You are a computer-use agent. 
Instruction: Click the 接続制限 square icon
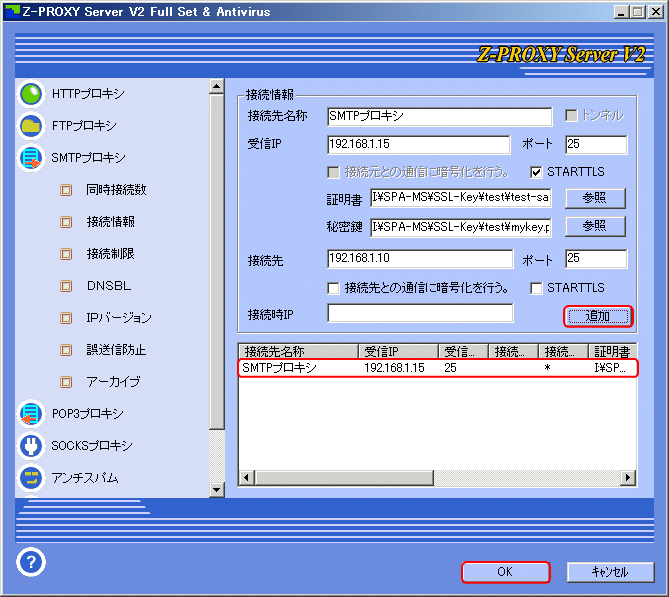(x=66, y=254)
